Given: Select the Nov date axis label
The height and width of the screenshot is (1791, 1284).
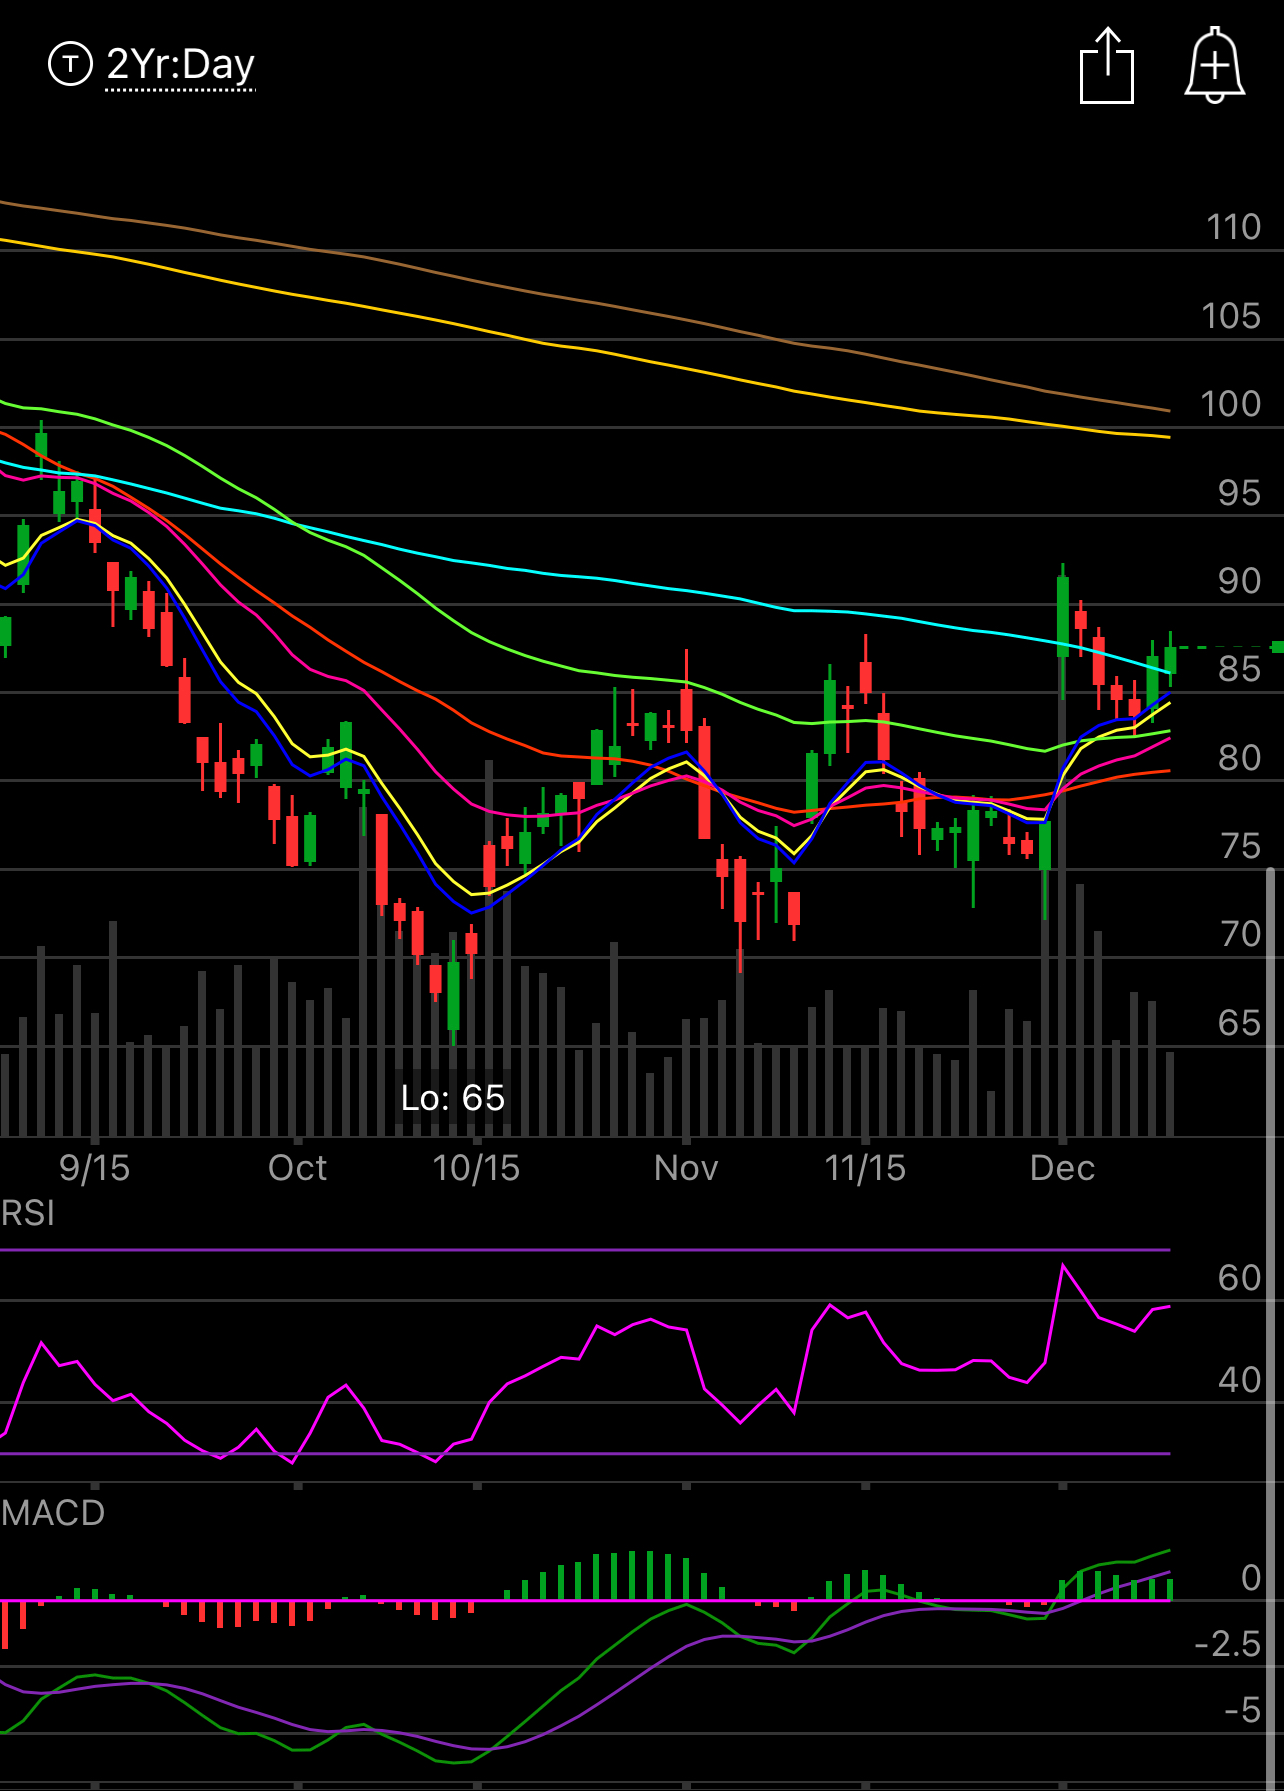Looking at the screenshot, I should coord(686,1167).
